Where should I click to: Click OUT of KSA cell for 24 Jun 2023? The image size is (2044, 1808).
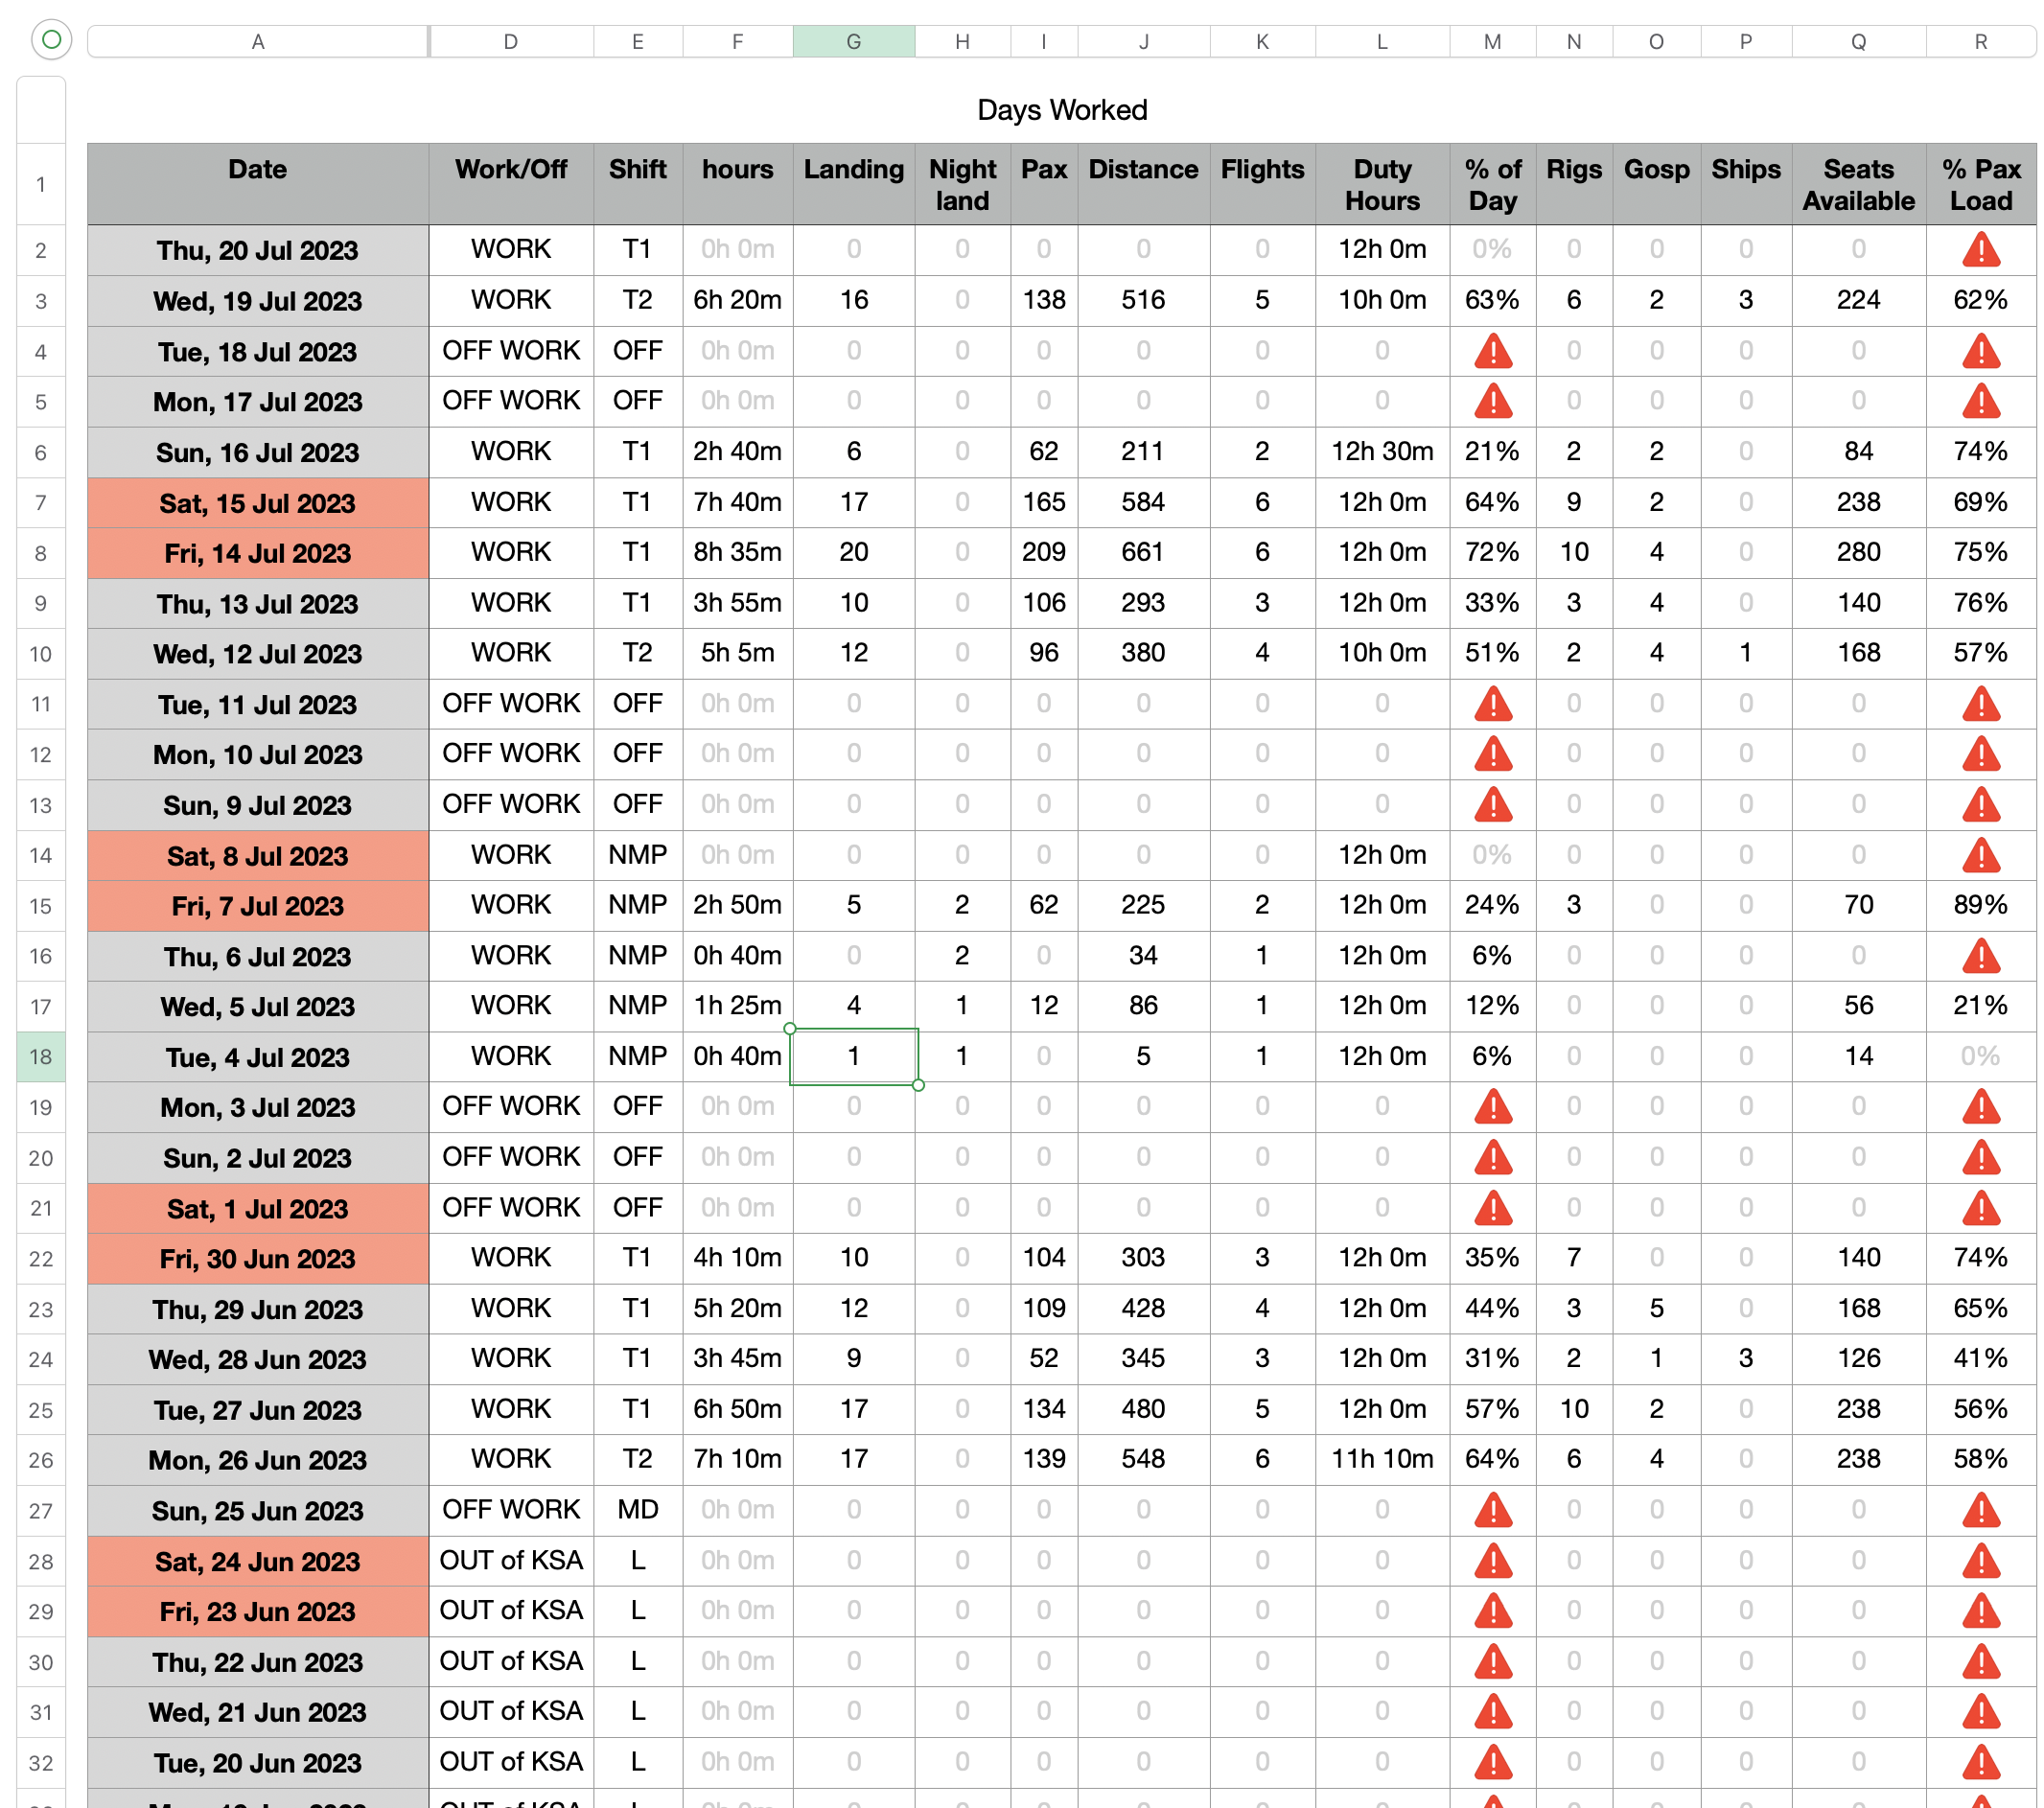coord(511,1560)
